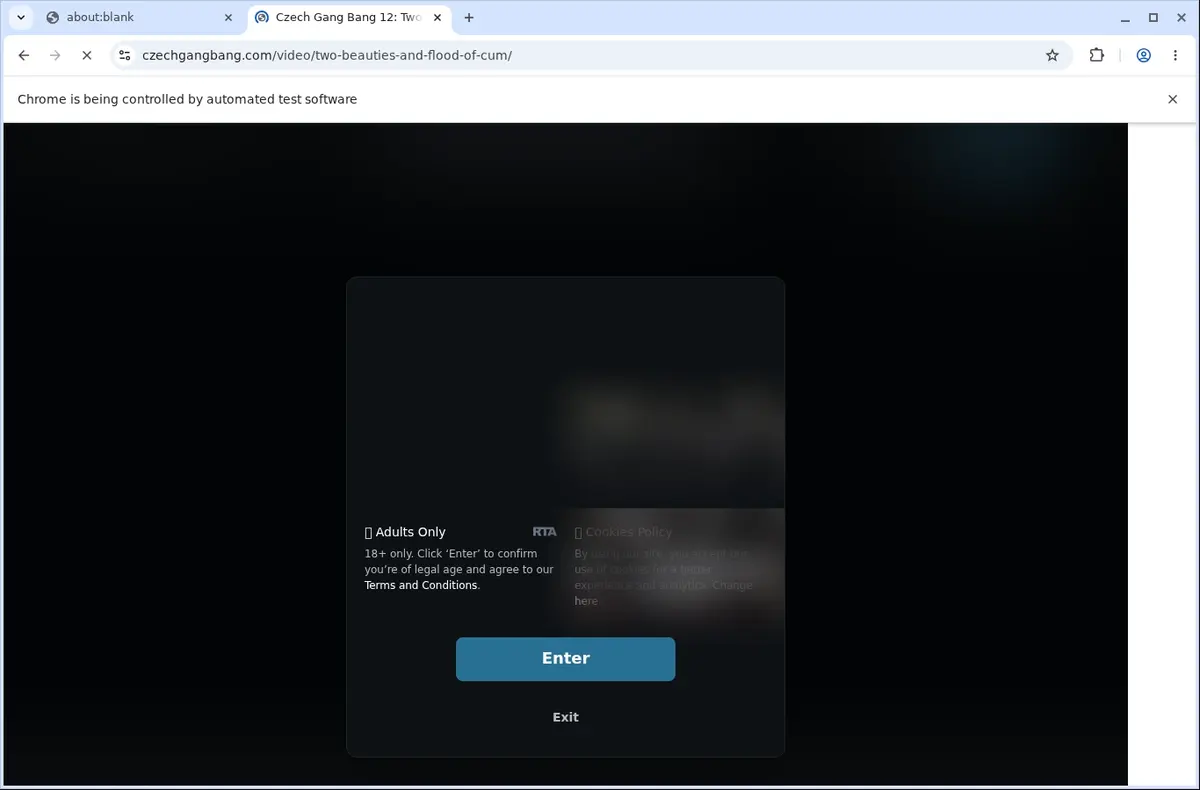Dismiss the automated test software notice
The height and width of the screenshot is (790, 1200).
[1173, 99]
